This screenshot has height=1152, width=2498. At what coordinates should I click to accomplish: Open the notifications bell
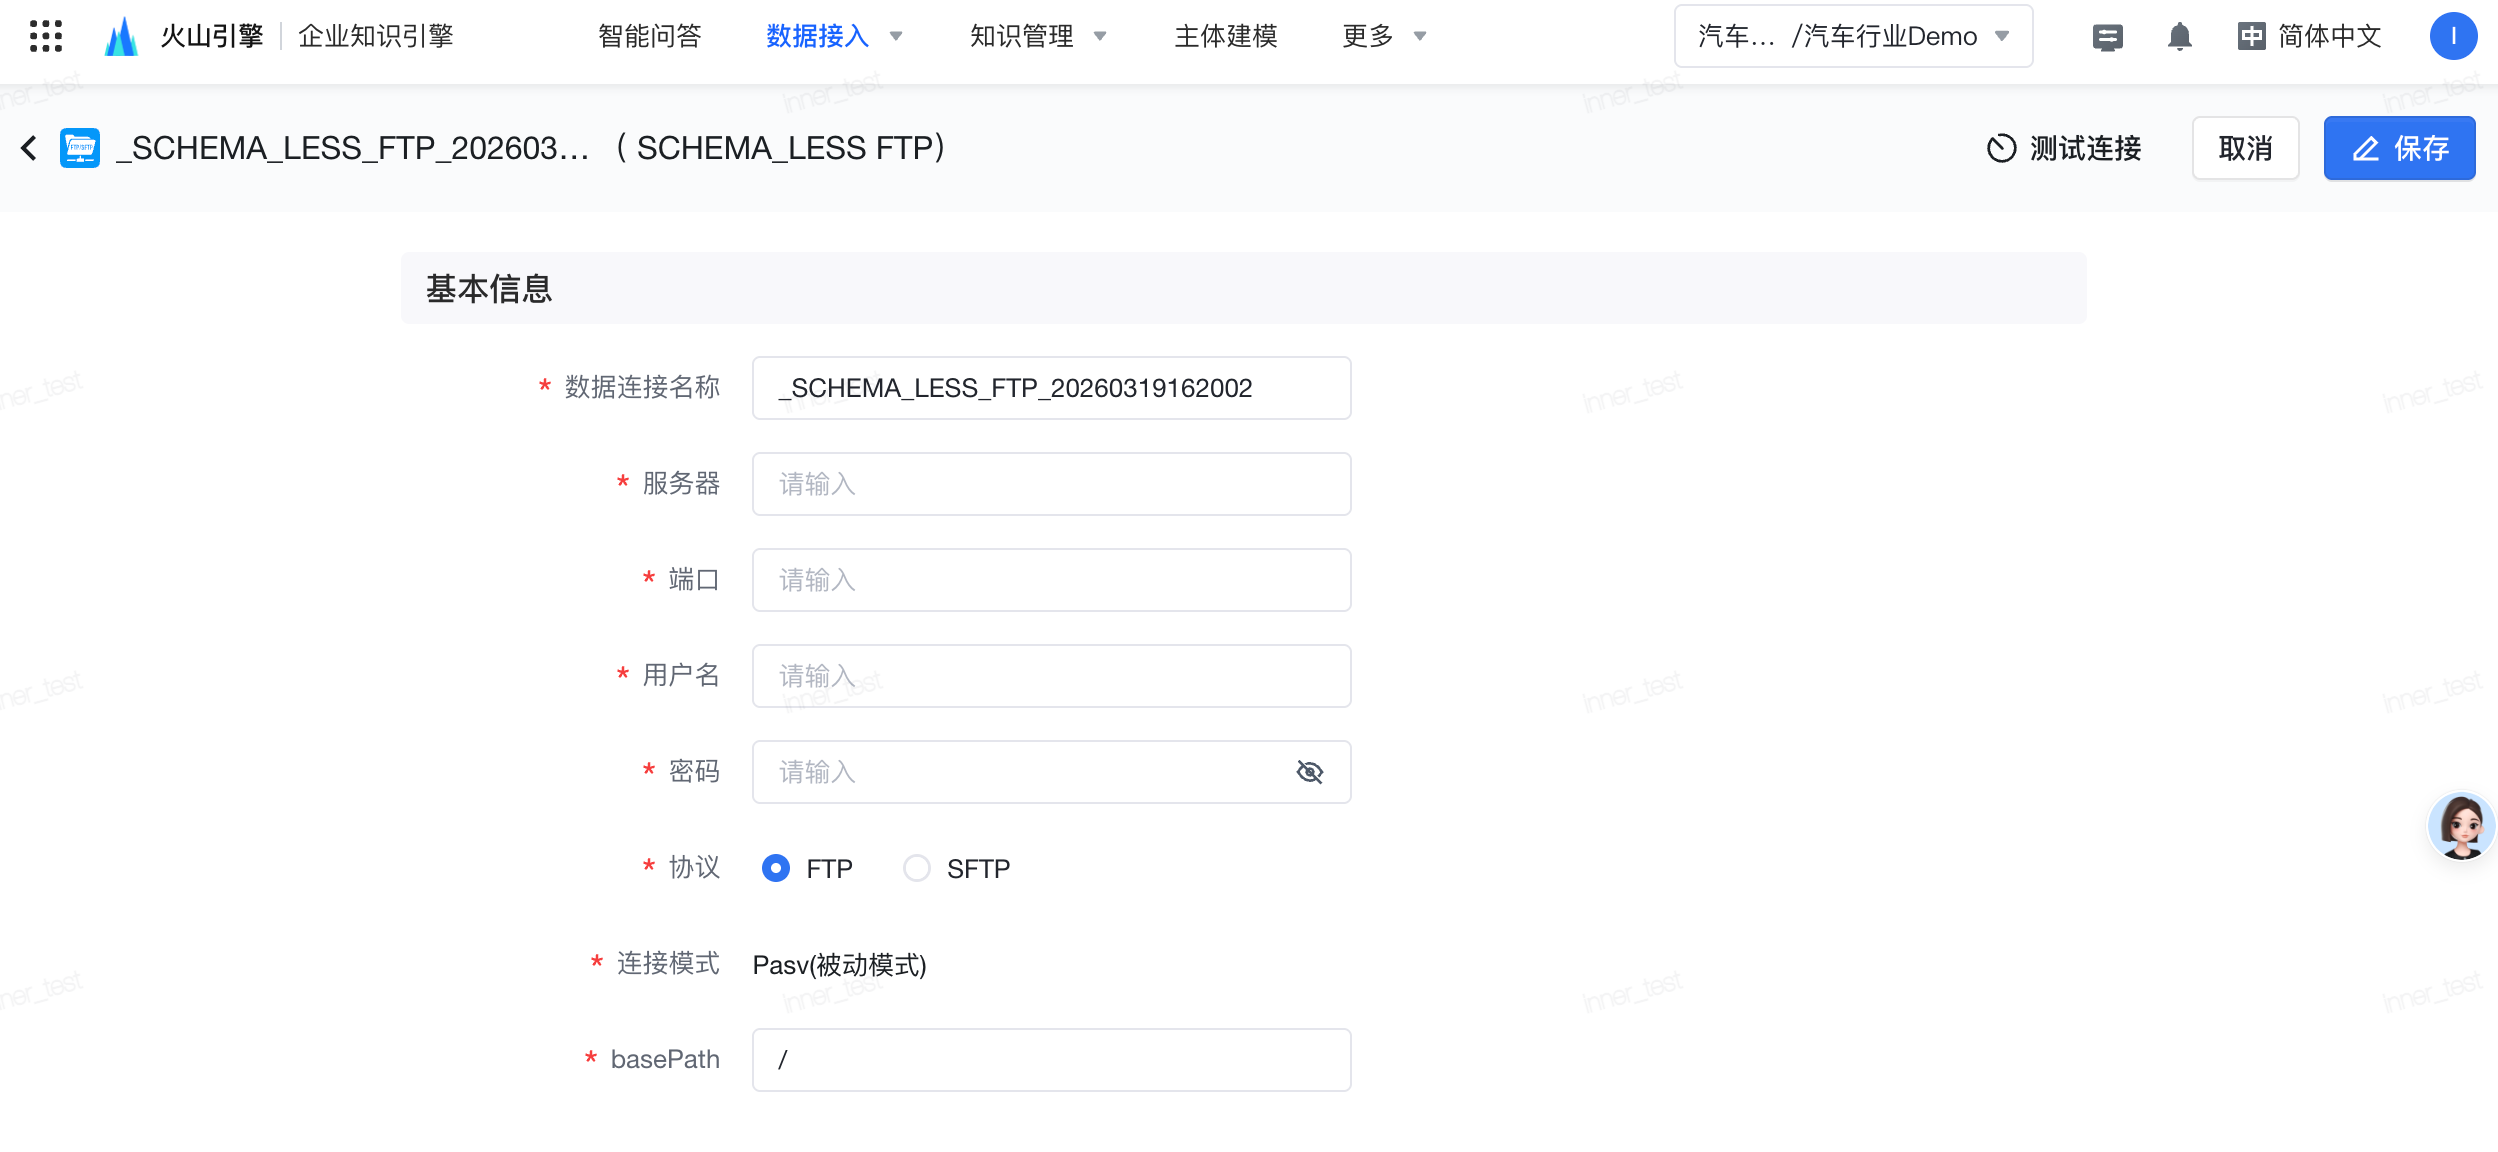pos(2179,37)
